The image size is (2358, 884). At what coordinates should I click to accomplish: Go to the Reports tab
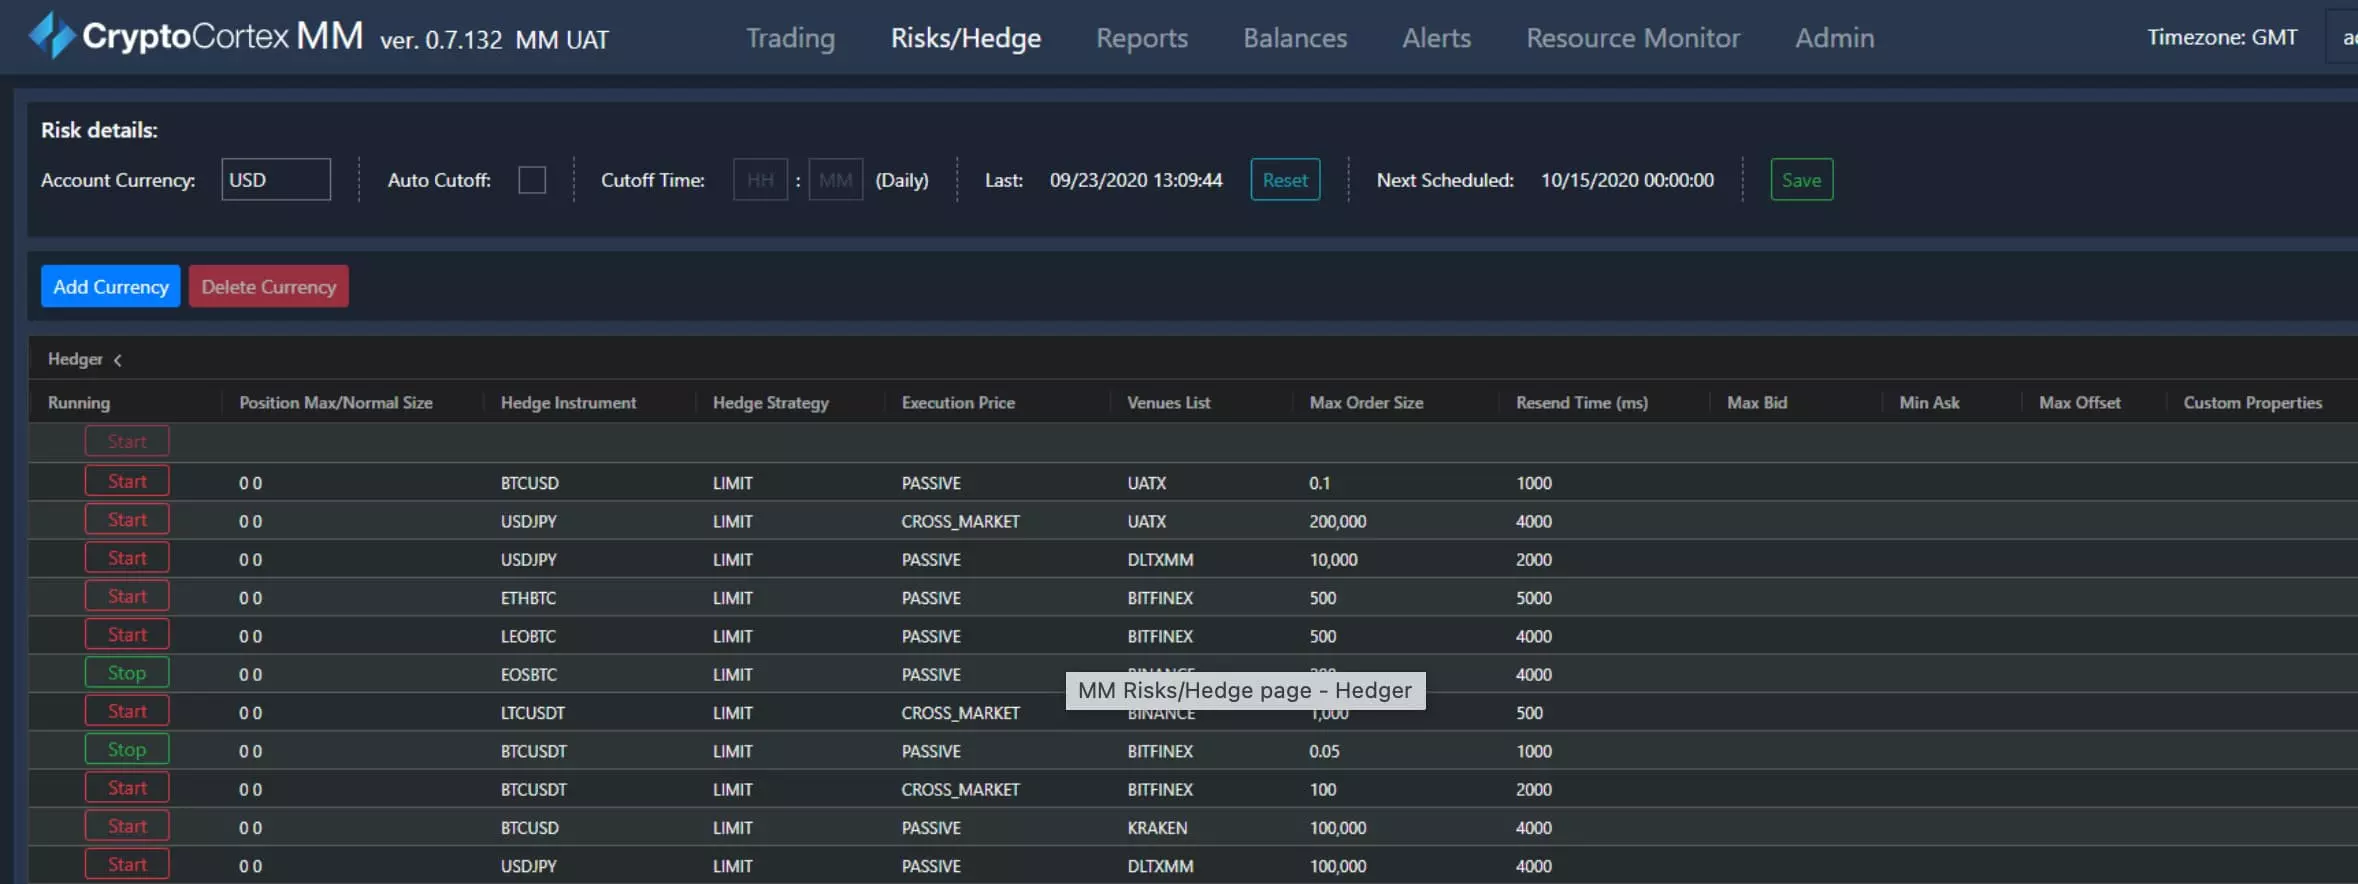[x=1142, y=38]
